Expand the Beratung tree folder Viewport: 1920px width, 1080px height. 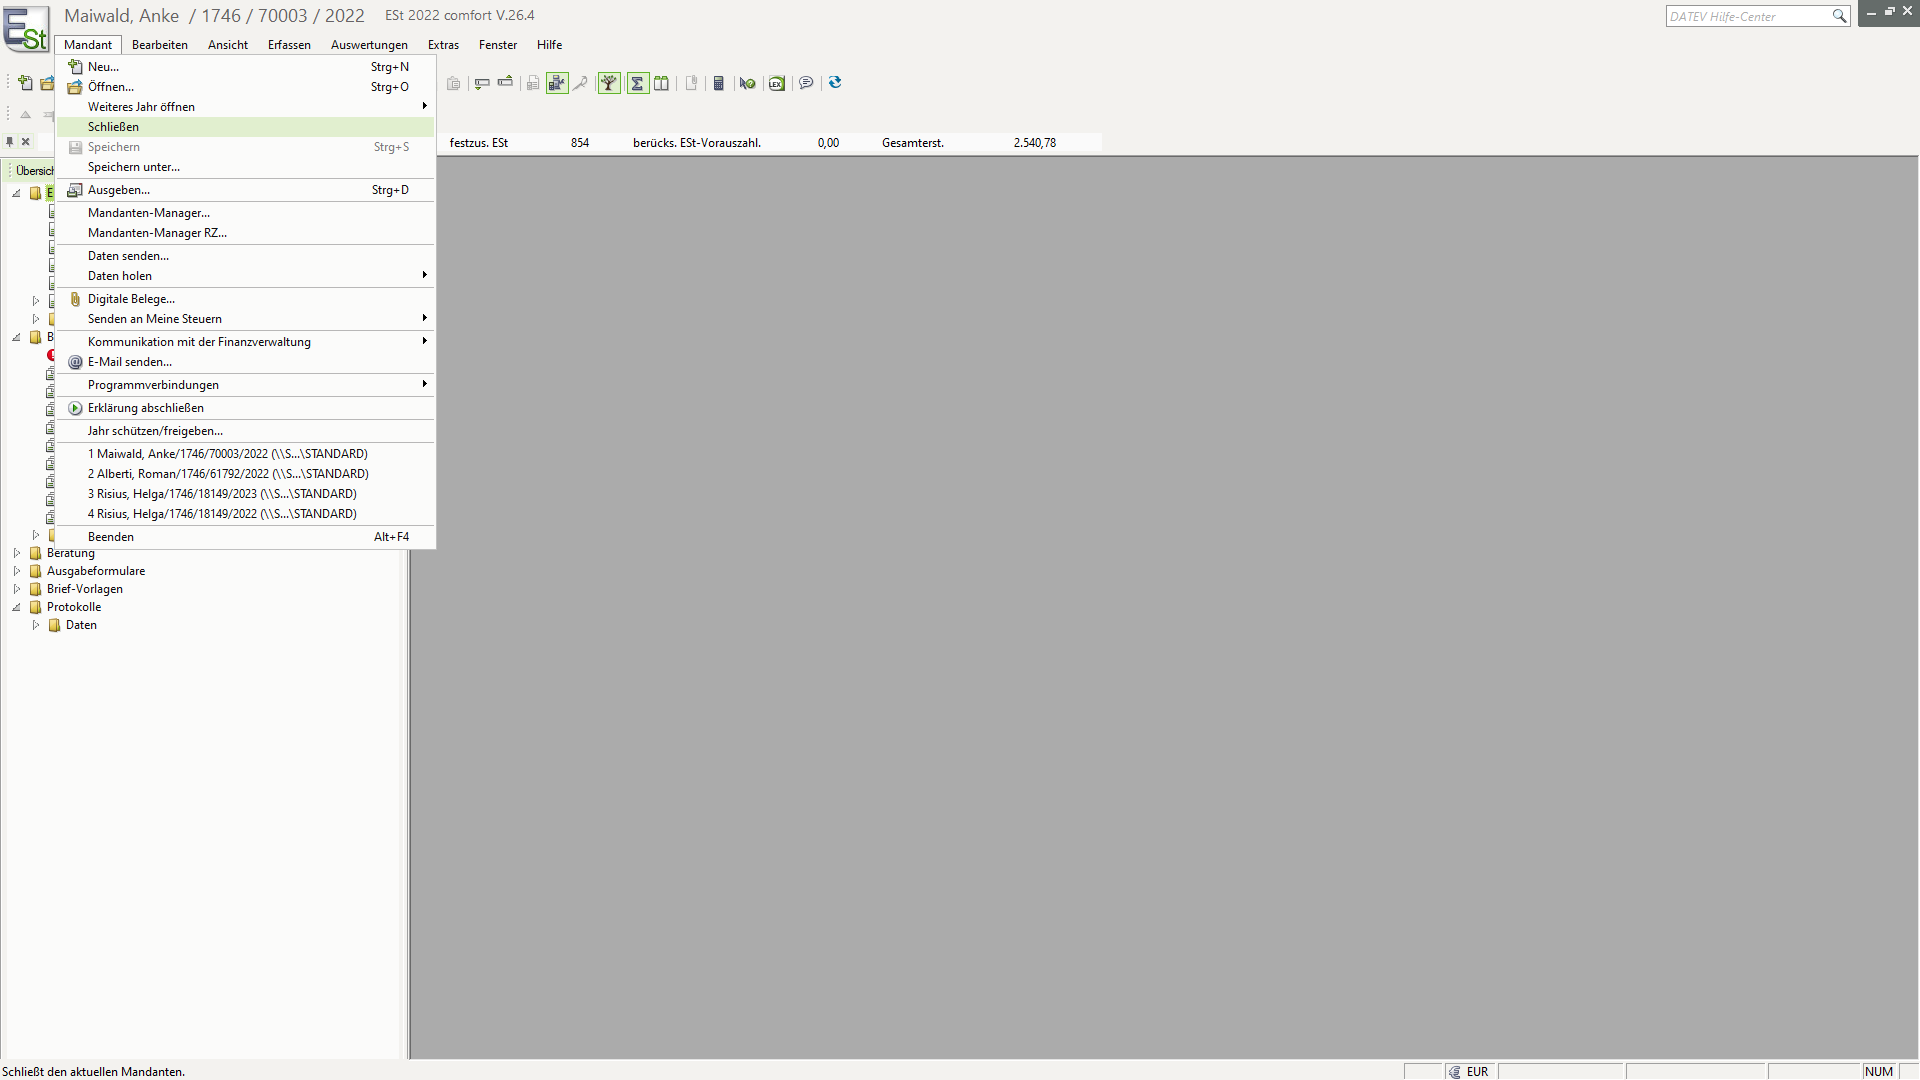[x=17, y=553]
